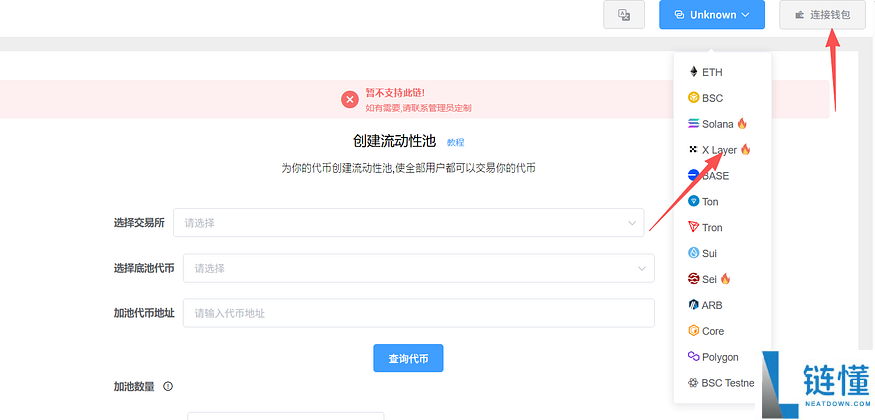
Task: Click the info icon next to 加池数量
Action: pos(168,386)
